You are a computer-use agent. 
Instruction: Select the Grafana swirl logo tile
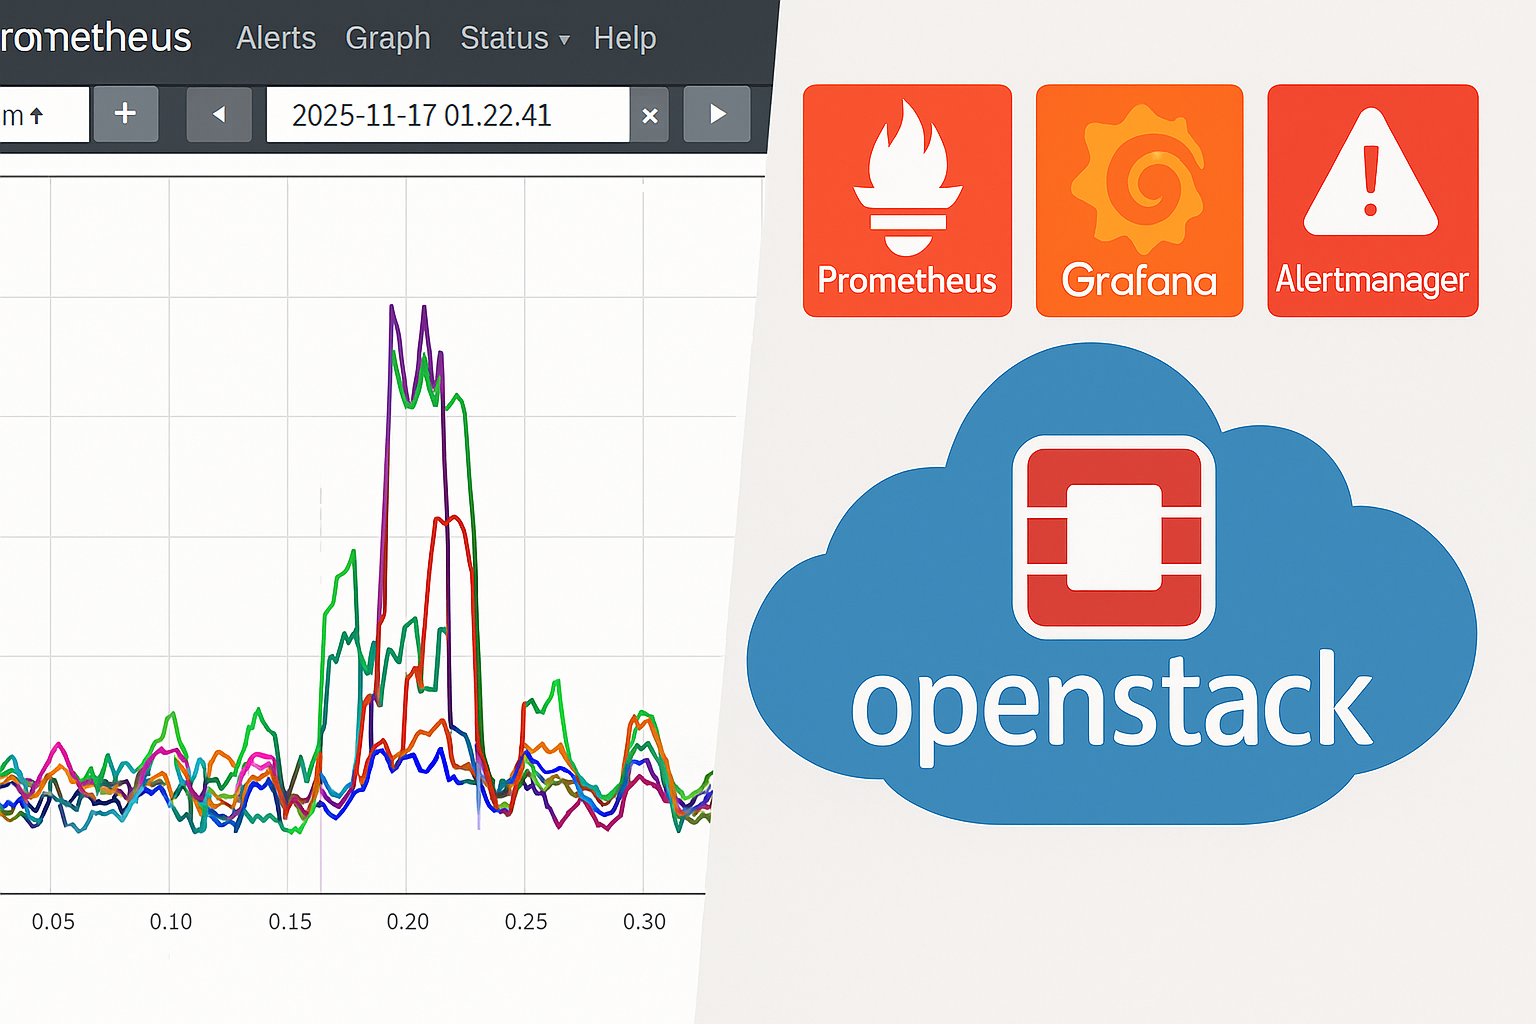1139,201
